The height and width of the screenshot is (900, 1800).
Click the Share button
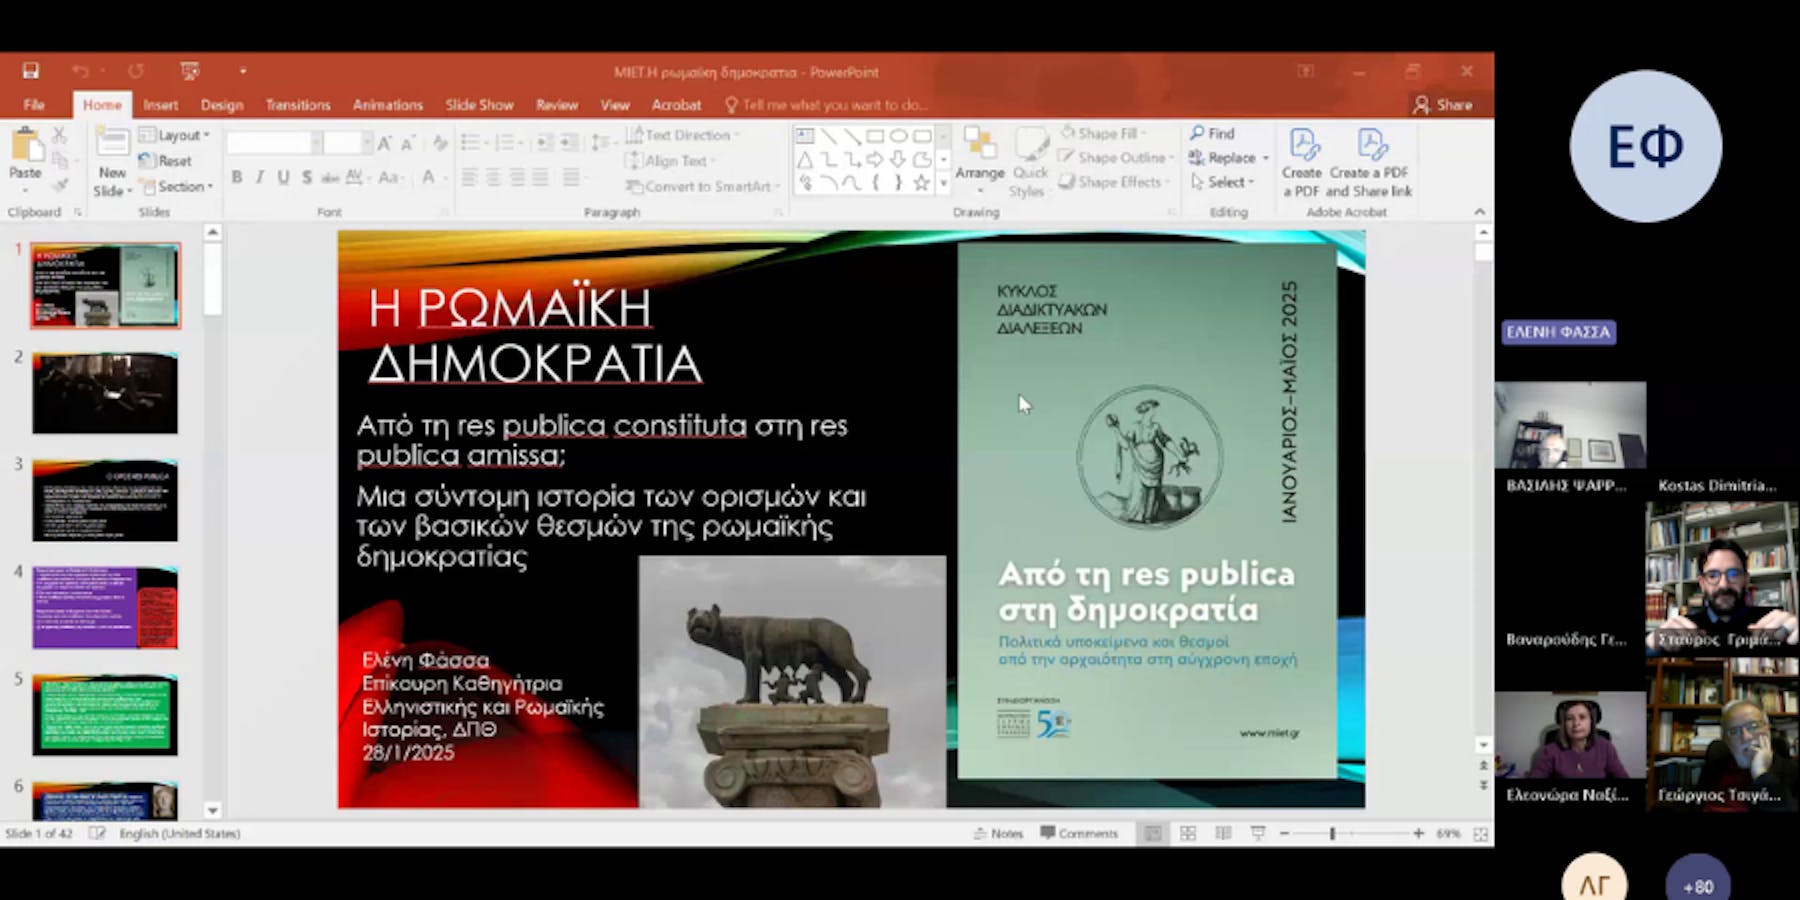(x=1445, y=104)
